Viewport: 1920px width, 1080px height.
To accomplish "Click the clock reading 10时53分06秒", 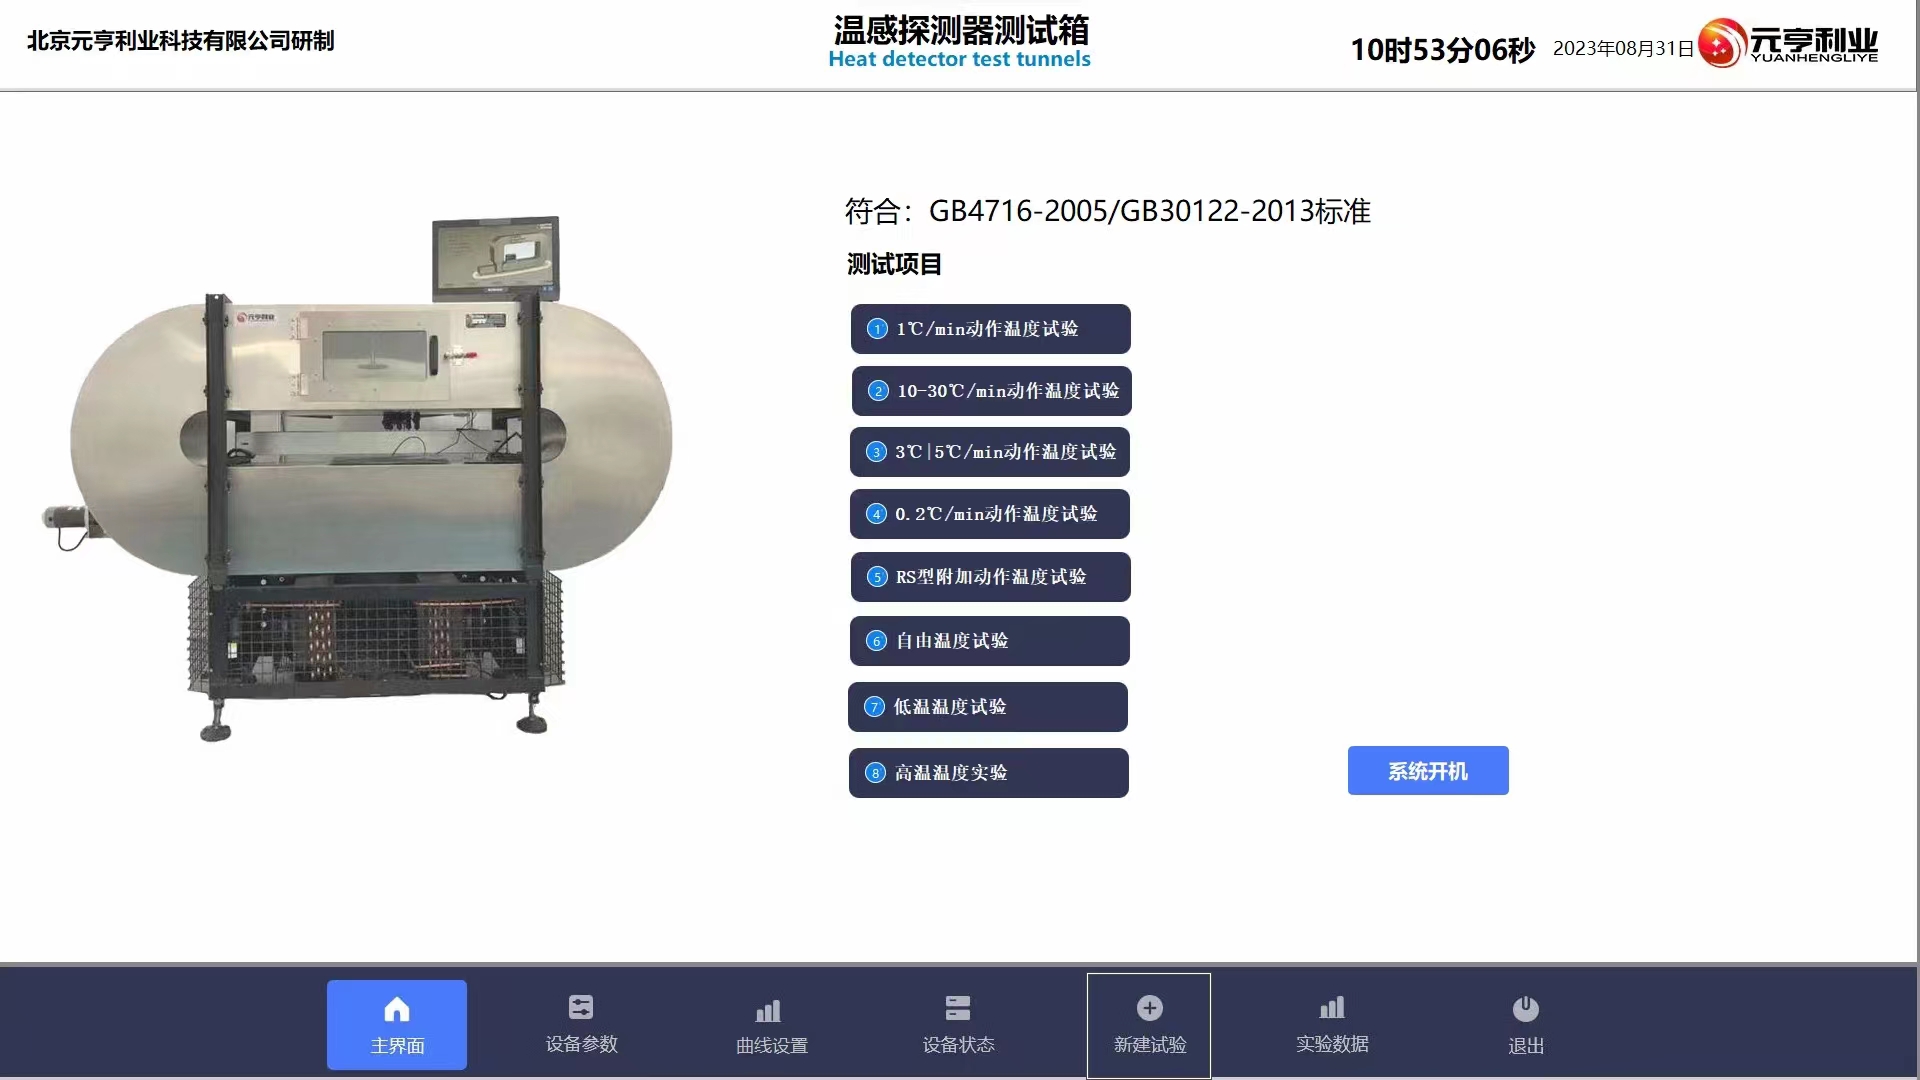I will point(1442,49).
